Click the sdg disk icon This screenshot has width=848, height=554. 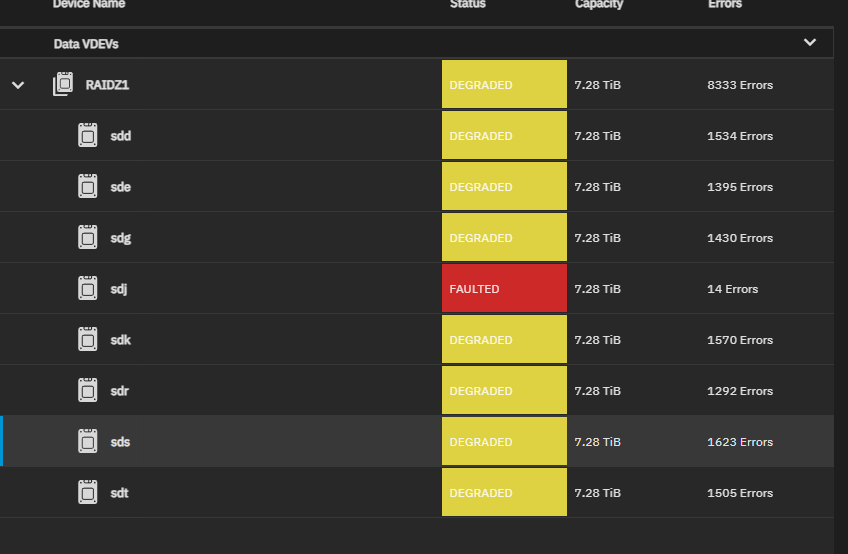coord(88,238)
